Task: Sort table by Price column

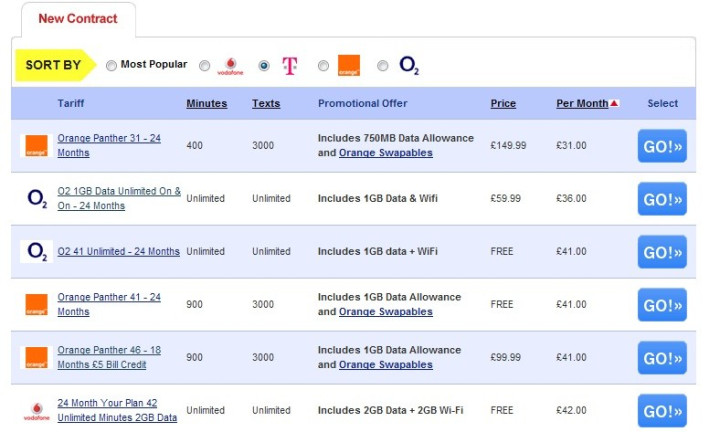Action: coord(503,104)
